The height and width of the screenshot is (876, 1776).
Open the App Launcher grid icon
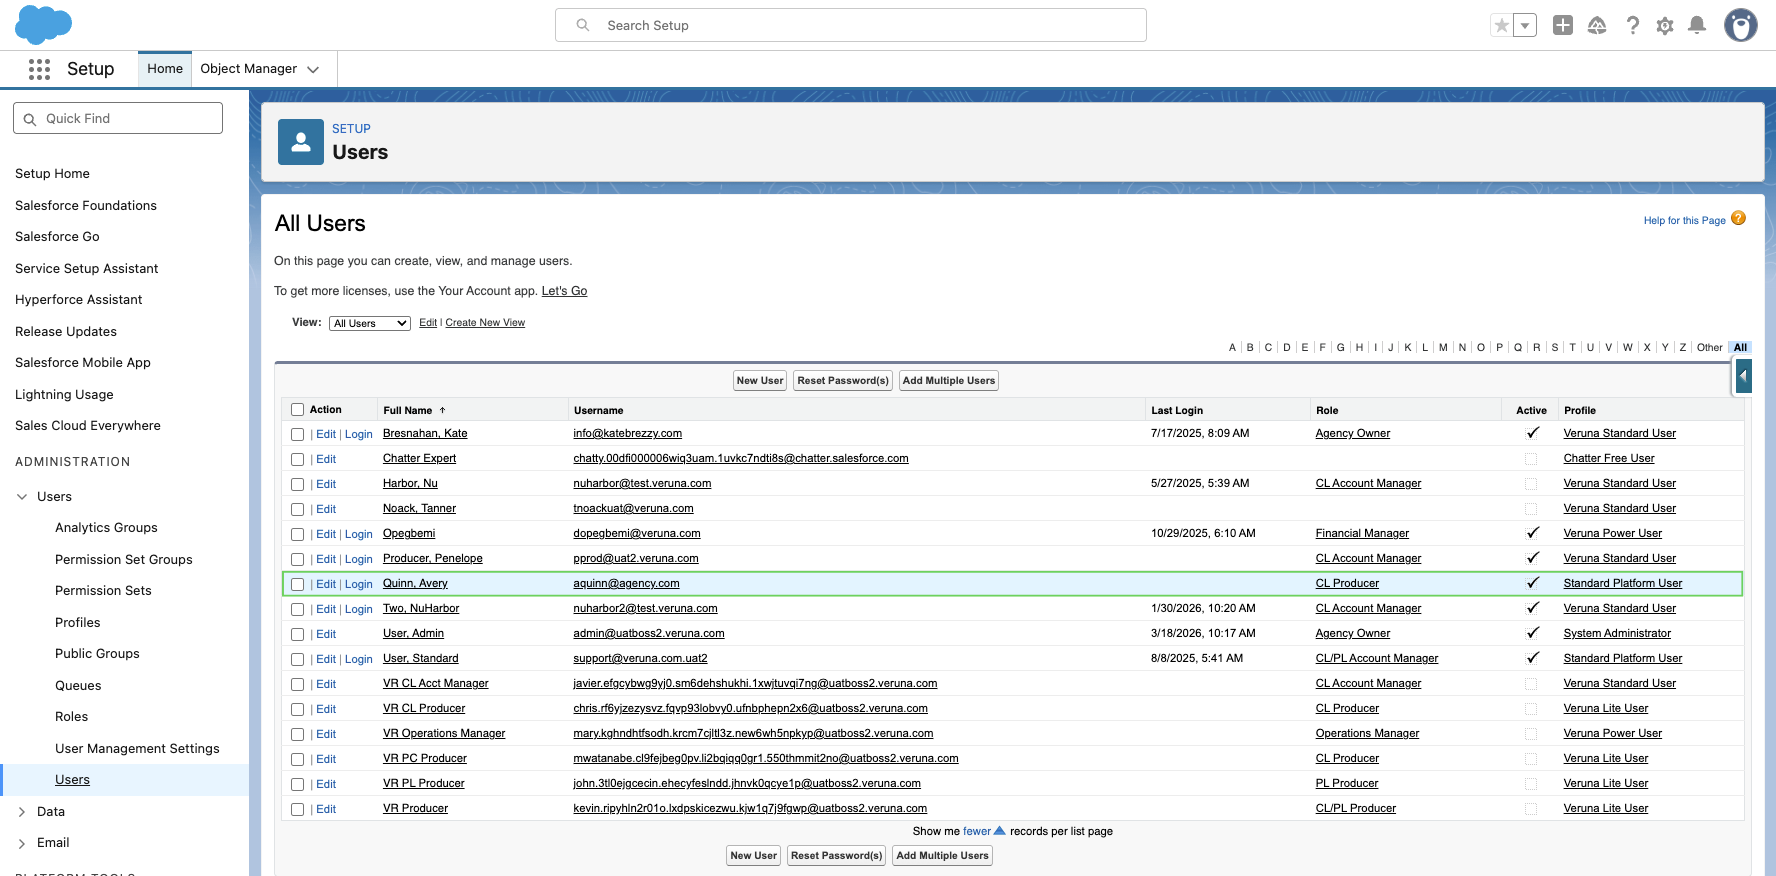[x=39, y=69]
